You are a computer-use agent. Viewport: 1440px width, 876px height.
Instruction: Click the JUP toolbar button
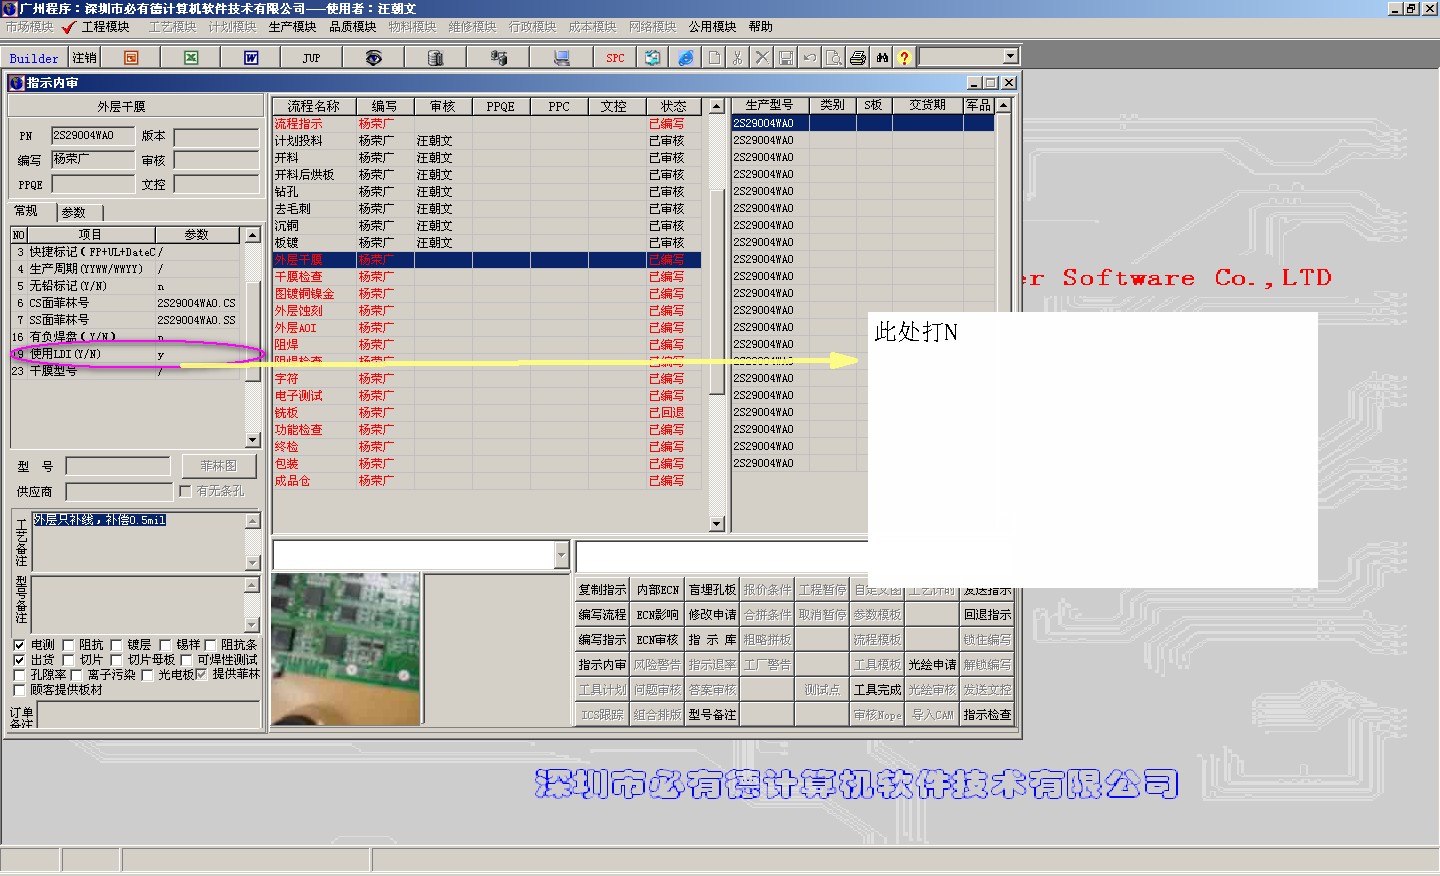coord(312,58)
